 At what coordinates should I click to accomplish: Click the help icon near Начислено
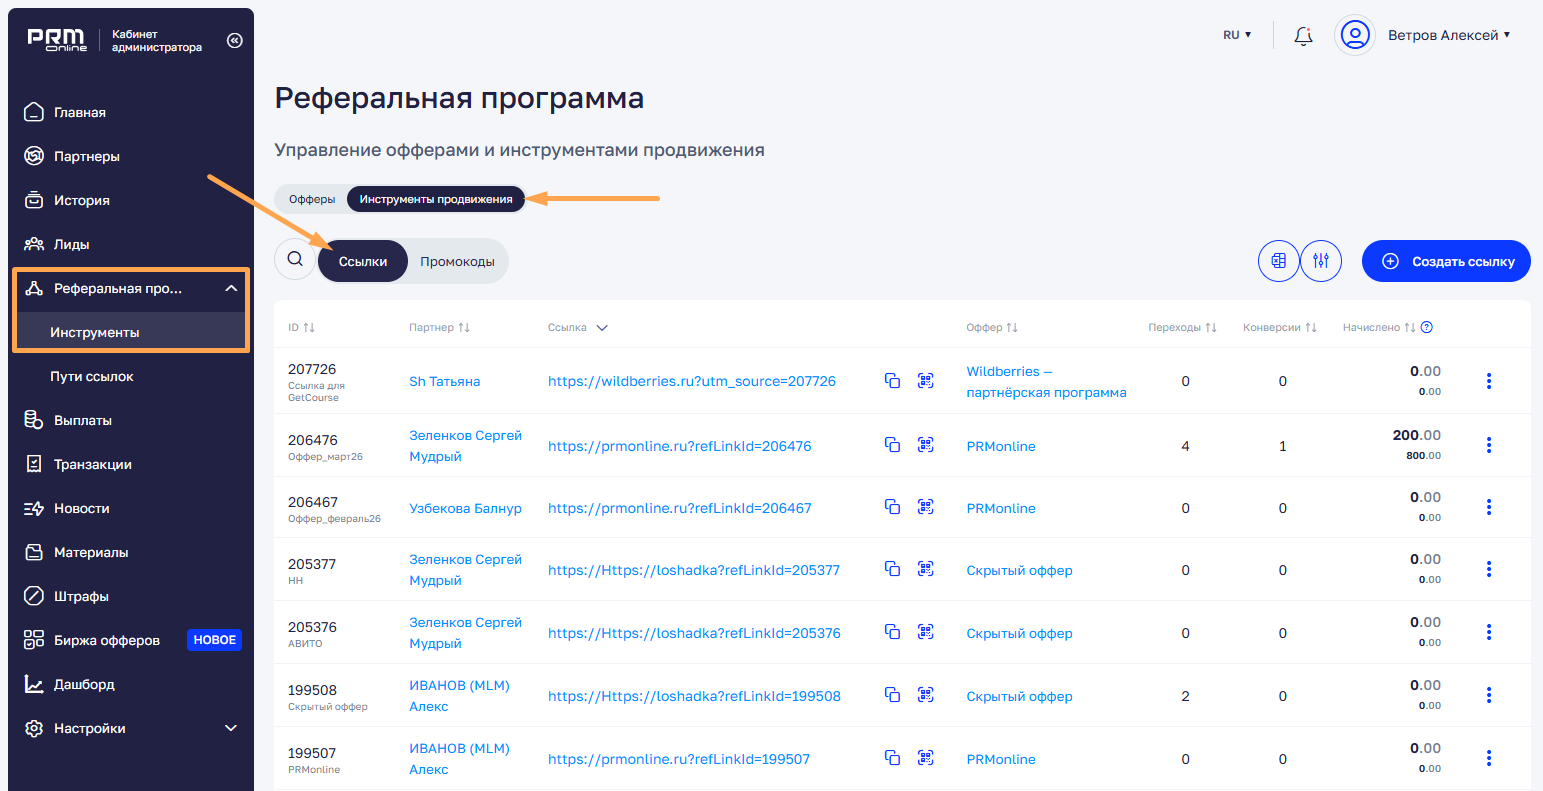click(x=1427, y=327)
